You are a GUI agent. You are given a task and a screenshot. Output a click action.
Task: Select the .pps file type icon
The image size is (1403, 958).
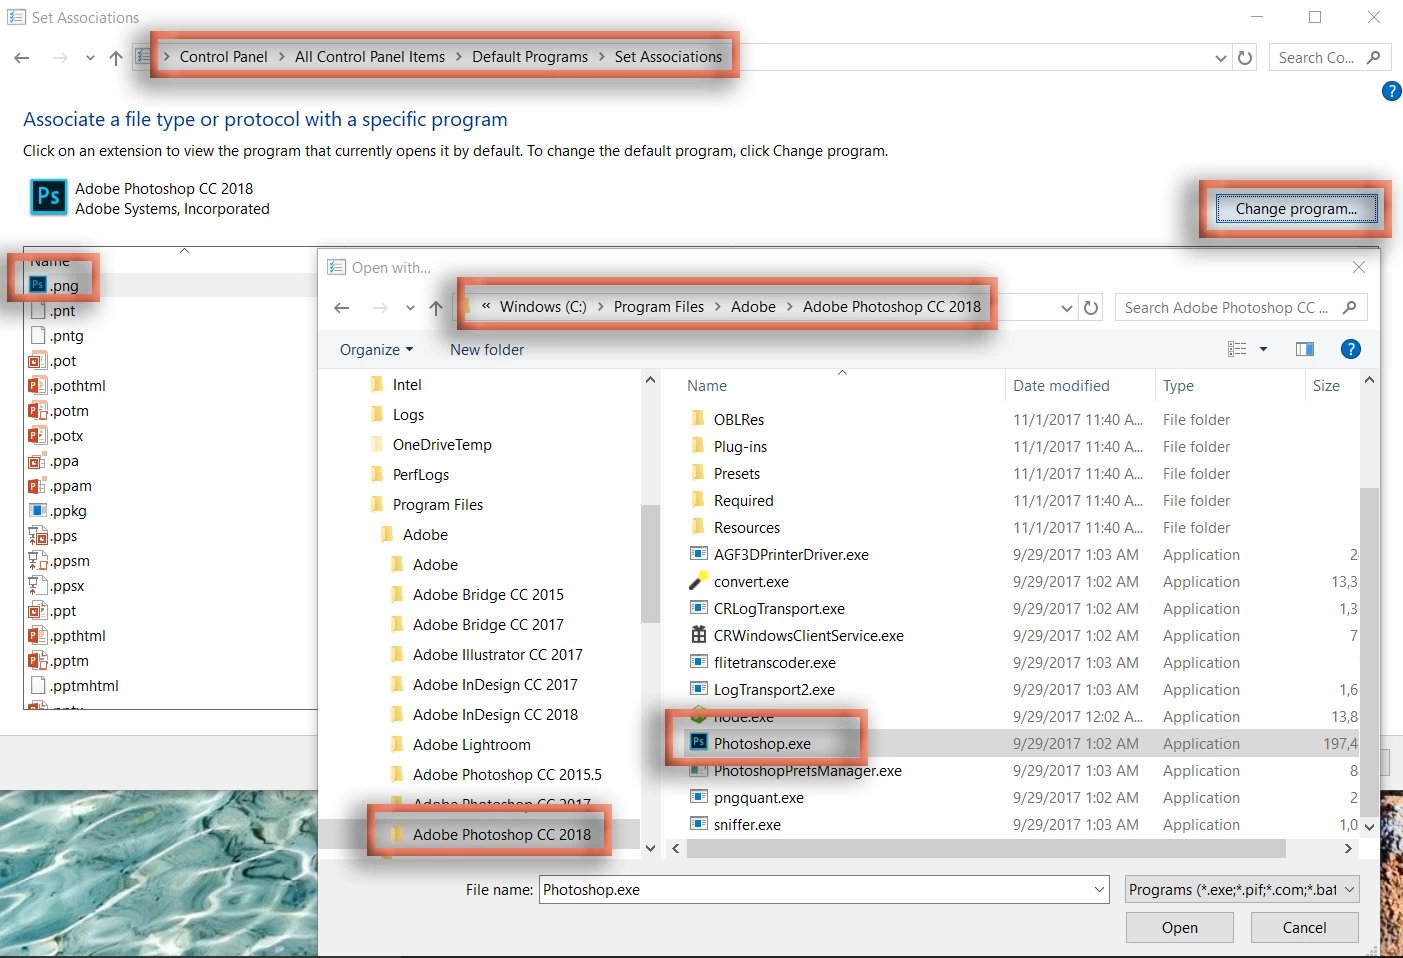click(38, 535)
